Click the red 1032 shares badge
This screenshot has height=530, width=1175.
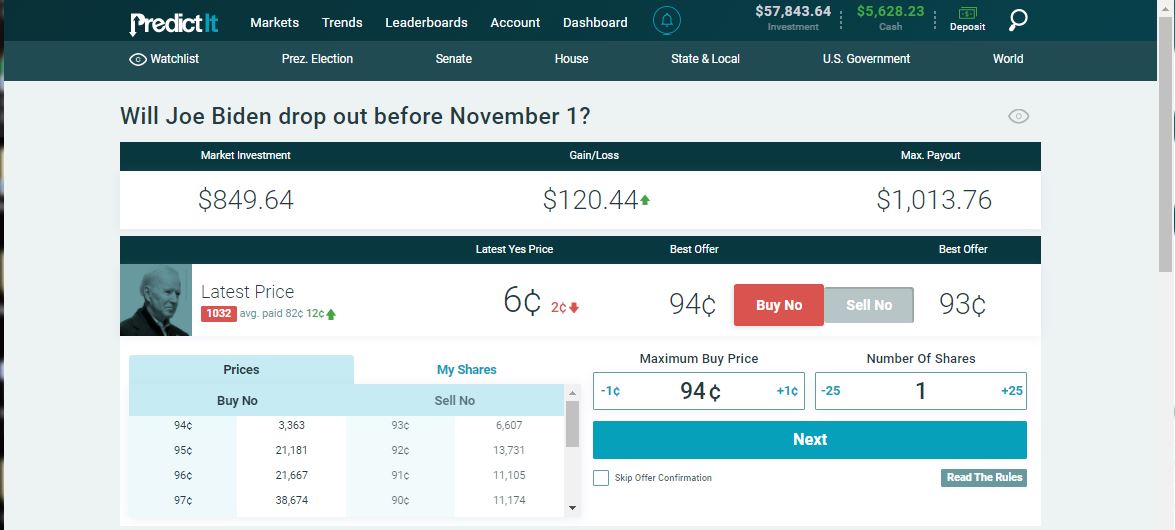point(219,314)
